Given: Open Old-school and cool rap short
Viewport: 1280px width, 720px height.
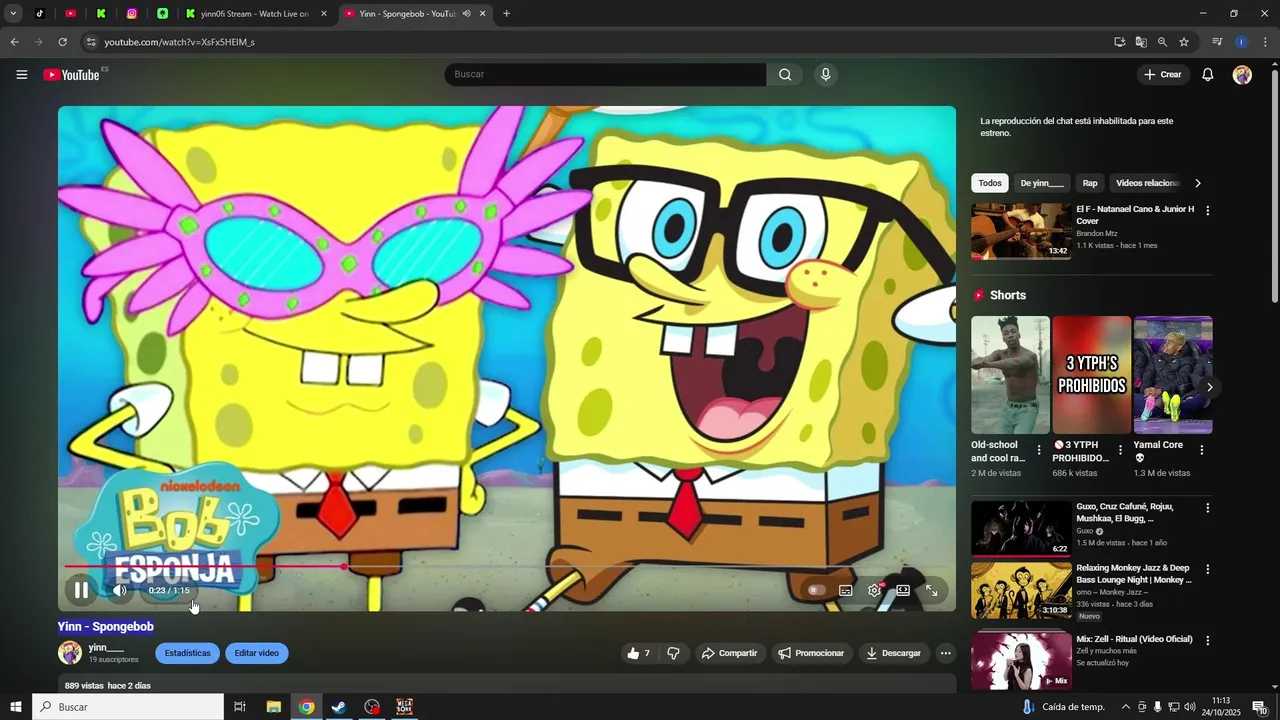Looking at the screenshot, I should (1010, 375).
